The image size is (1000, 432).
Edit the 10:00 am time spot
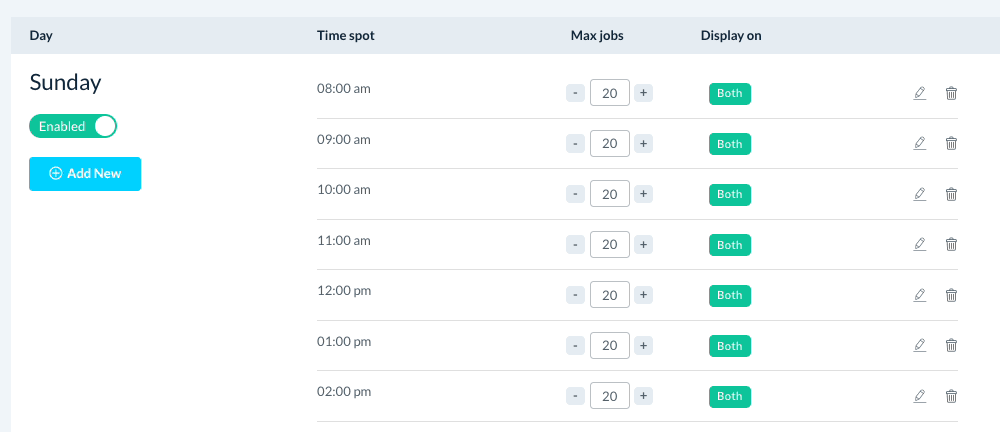tap(920, 194)
